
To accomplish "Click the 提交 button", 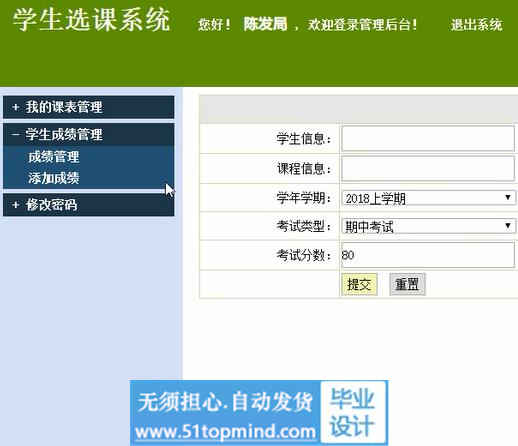I will (359, 284).
